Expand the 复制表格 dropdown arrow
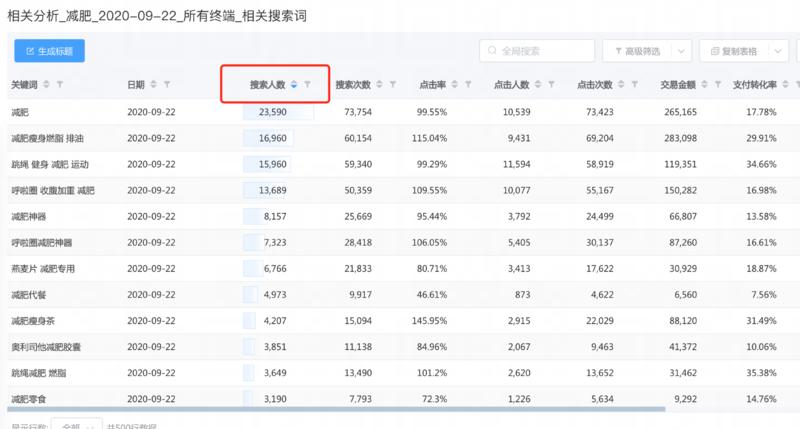Screen dimensions: 800x429 pos(778,51)
